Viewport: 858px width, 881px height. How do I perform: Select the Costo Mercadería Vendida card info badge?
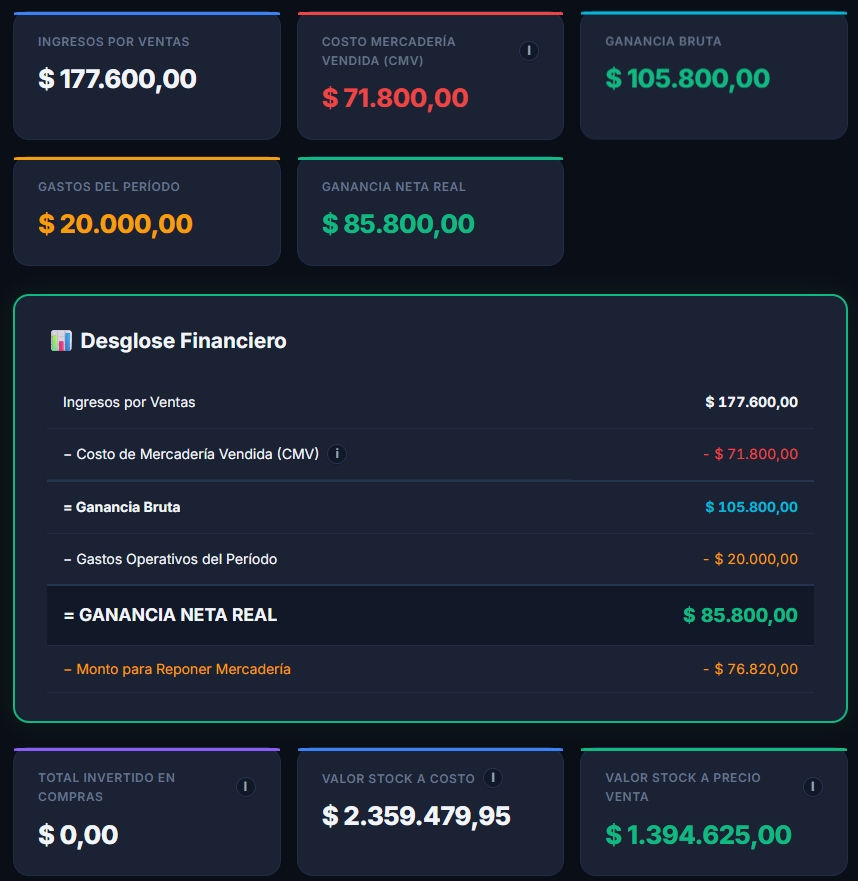529,50
